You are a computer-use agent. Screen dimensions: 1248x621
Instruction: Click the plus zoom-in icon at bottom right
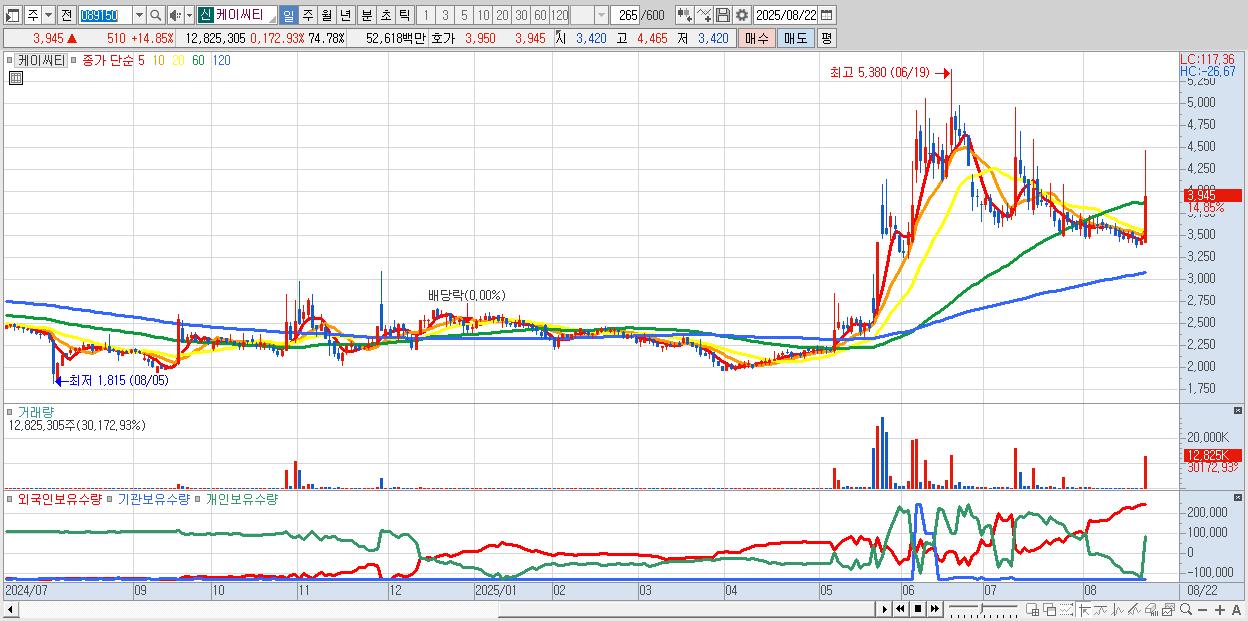pyautogui.click(x=1219, y=610)
